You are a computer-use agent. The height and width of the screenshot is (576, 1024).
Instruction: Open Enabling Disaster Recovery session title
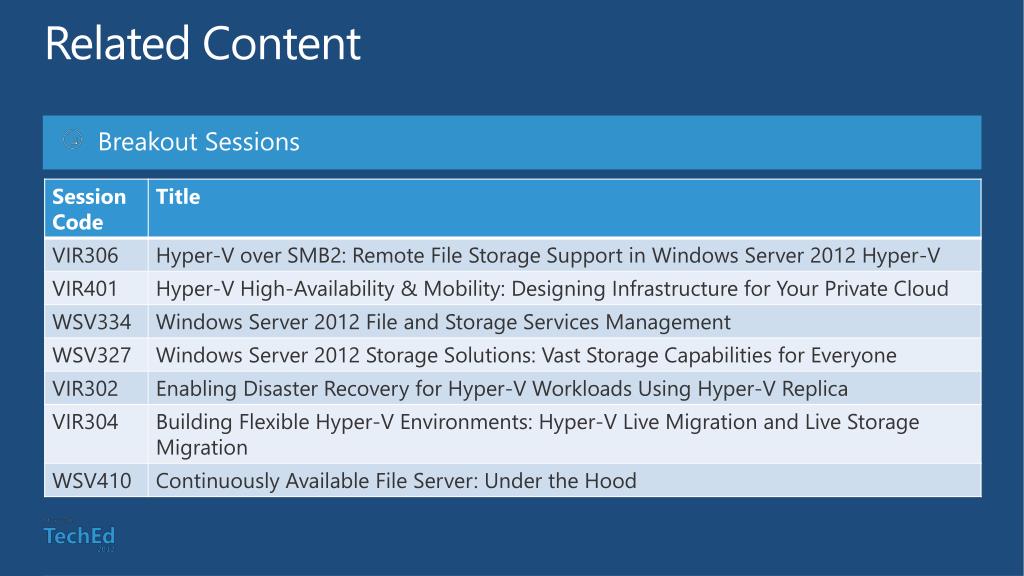pyautogui.click(x=502, y=389)
